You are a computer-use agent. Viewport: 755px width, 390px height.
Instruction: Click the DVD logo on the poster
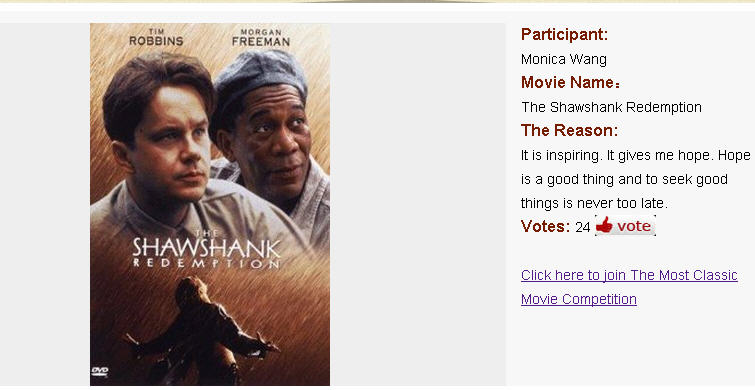(x=100, y=371)
